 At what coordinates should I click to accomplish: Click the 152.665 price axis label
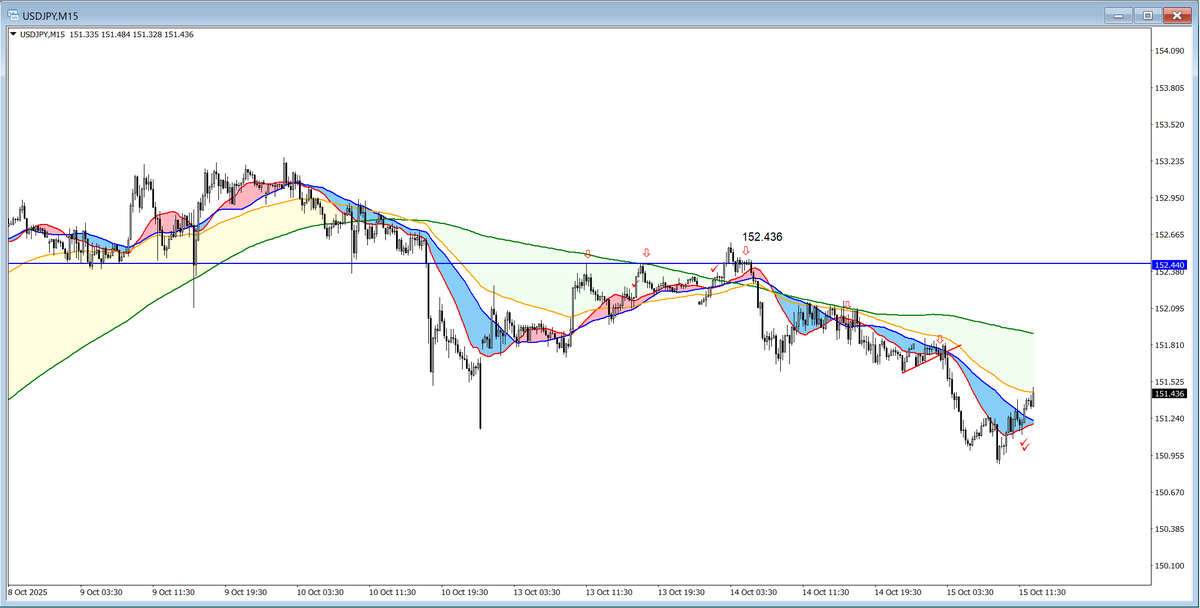[1169, 235]
